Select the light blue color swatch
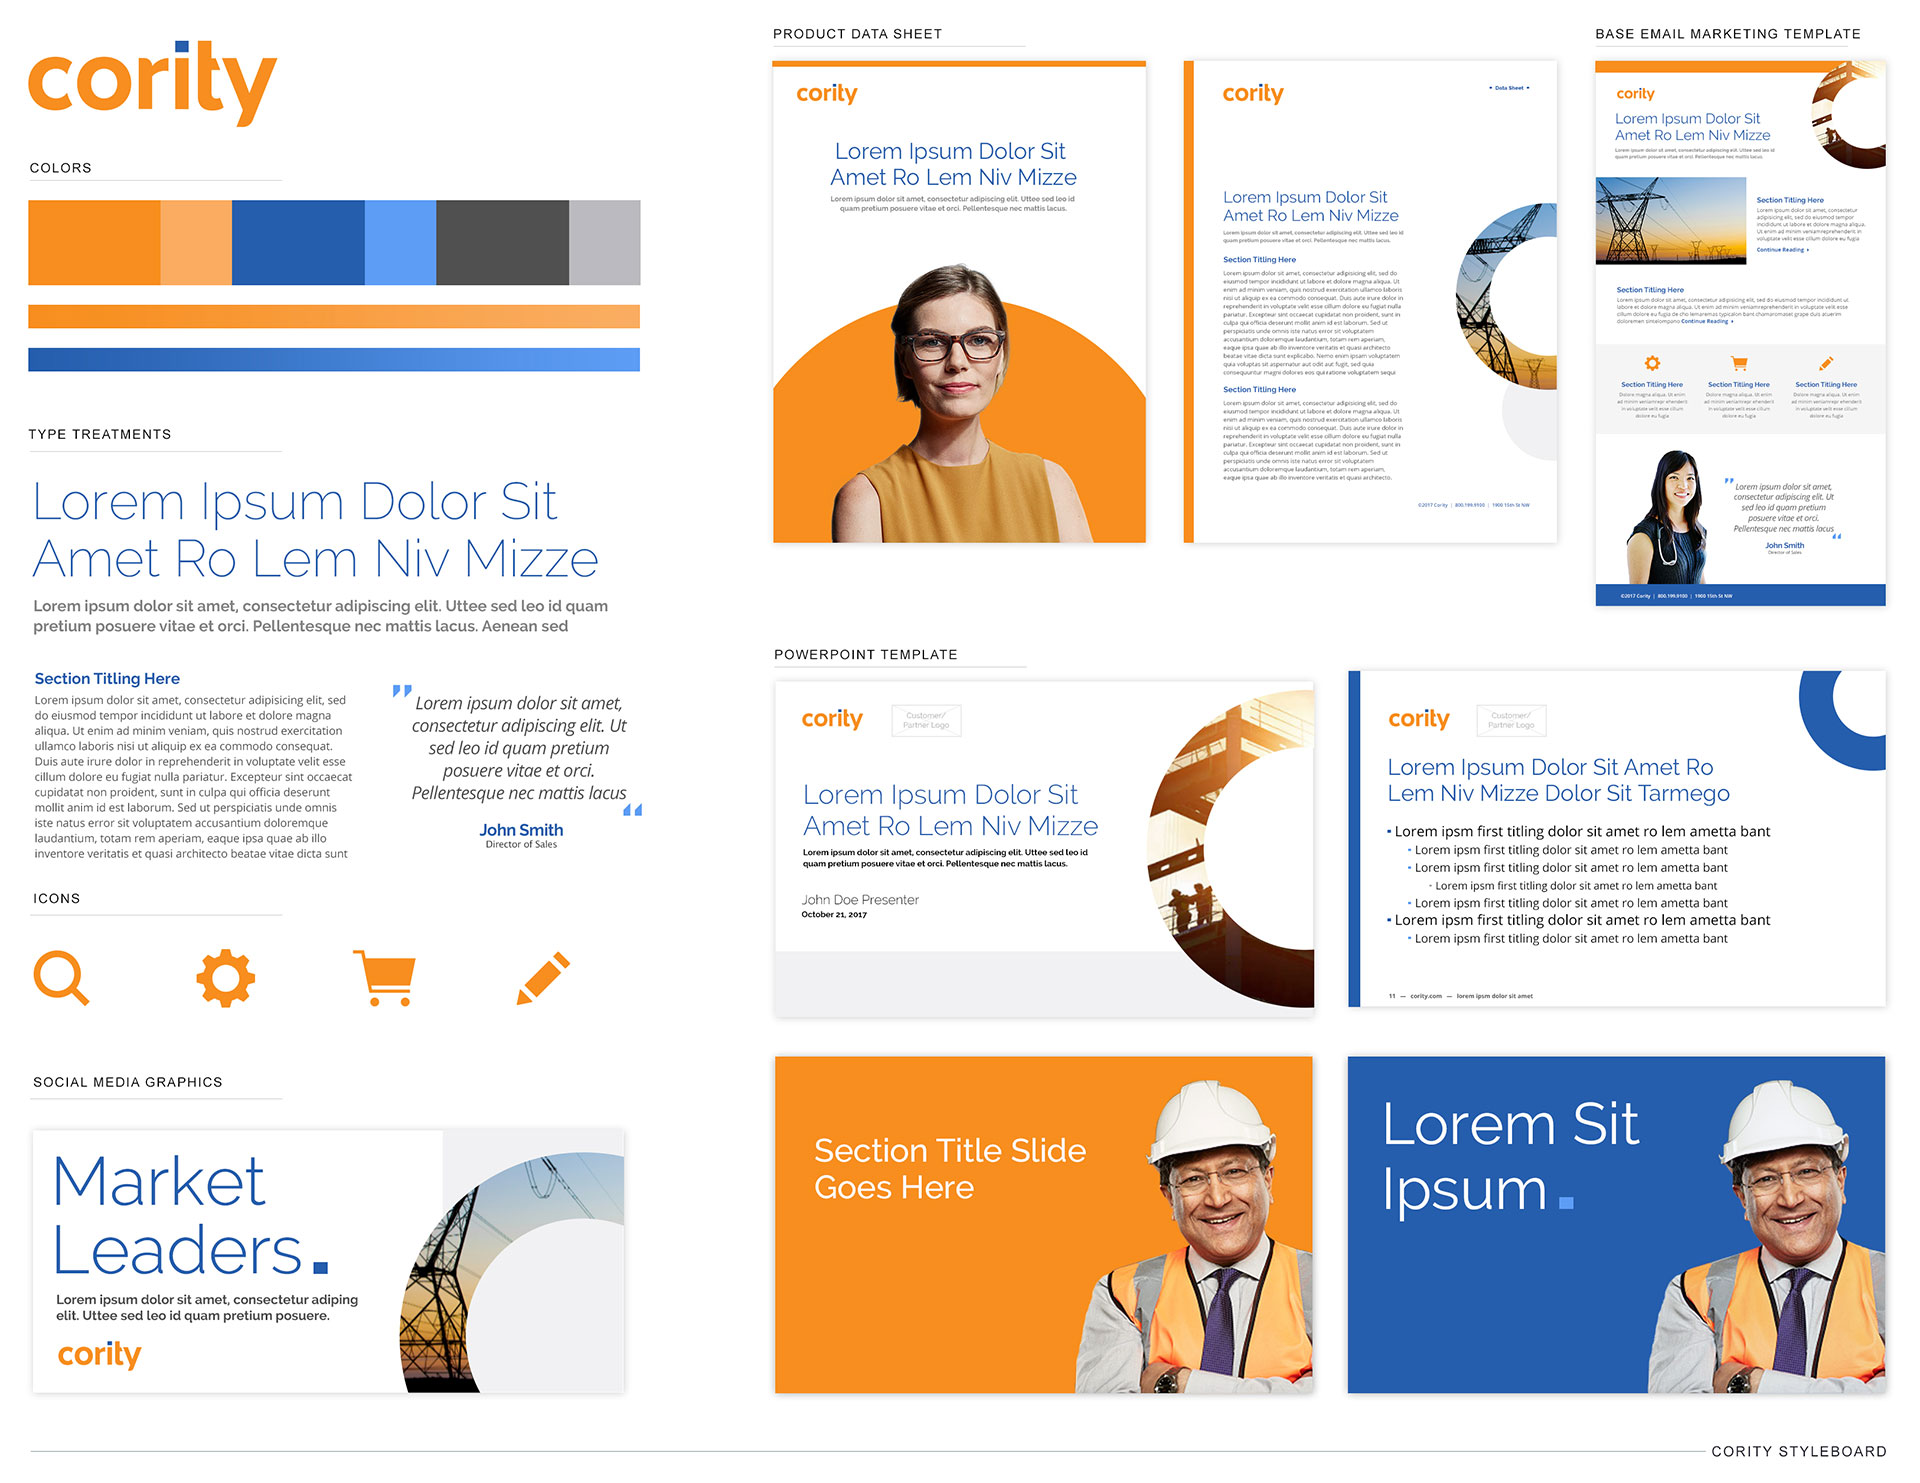Image resolution: width=1920 pixels, height=1483 pixels. [400, 243]
